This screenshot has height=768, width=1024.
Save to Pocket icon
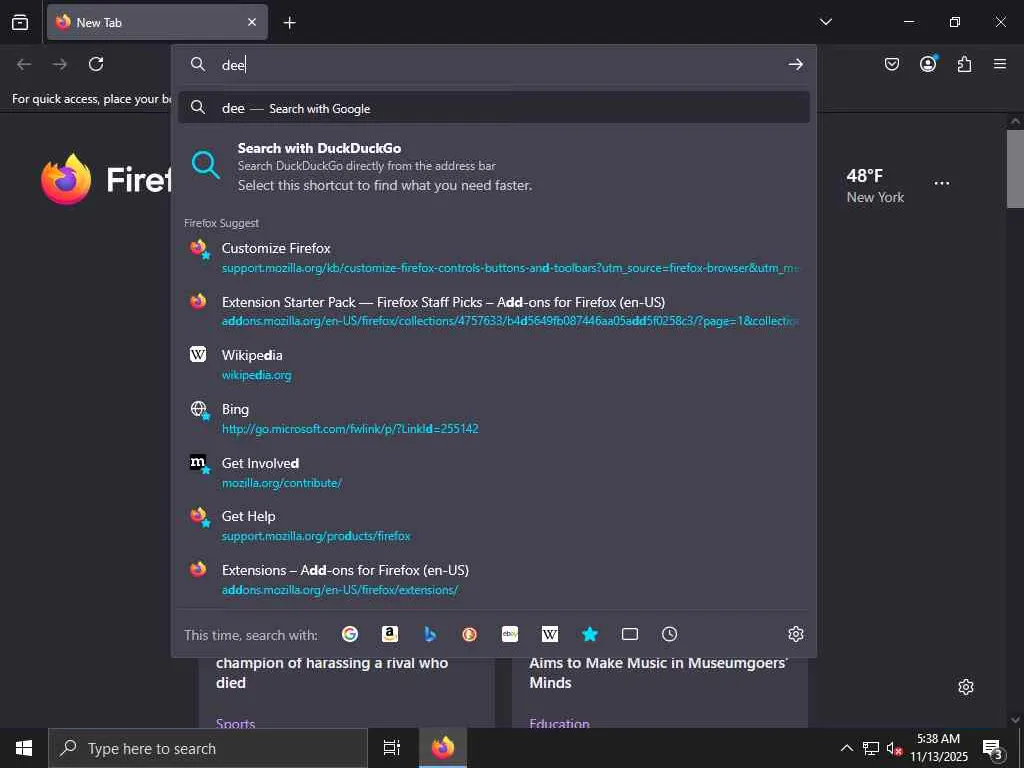click(x=891, y=64)
